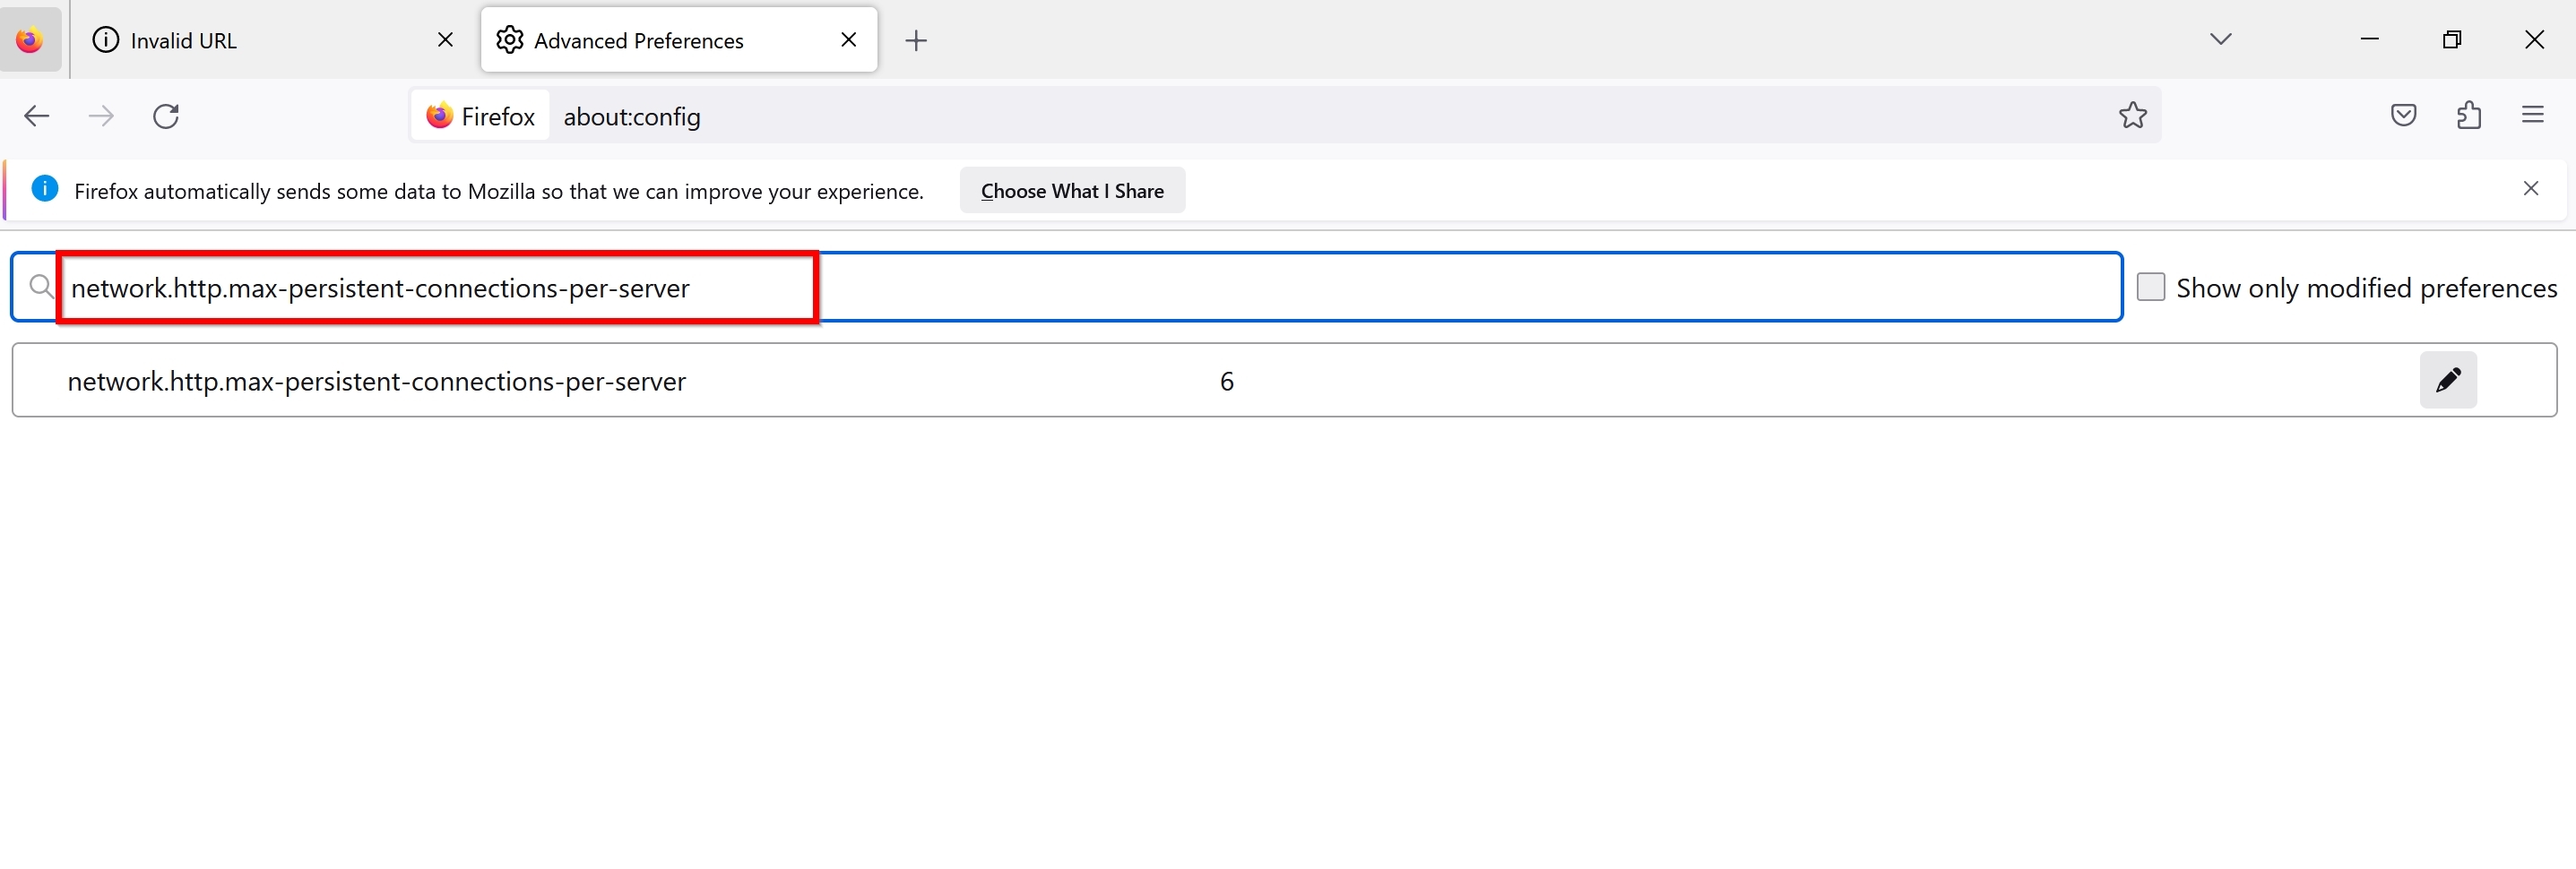
Task: Click the Firefox identity box in address bar
Action: [481, 116]
